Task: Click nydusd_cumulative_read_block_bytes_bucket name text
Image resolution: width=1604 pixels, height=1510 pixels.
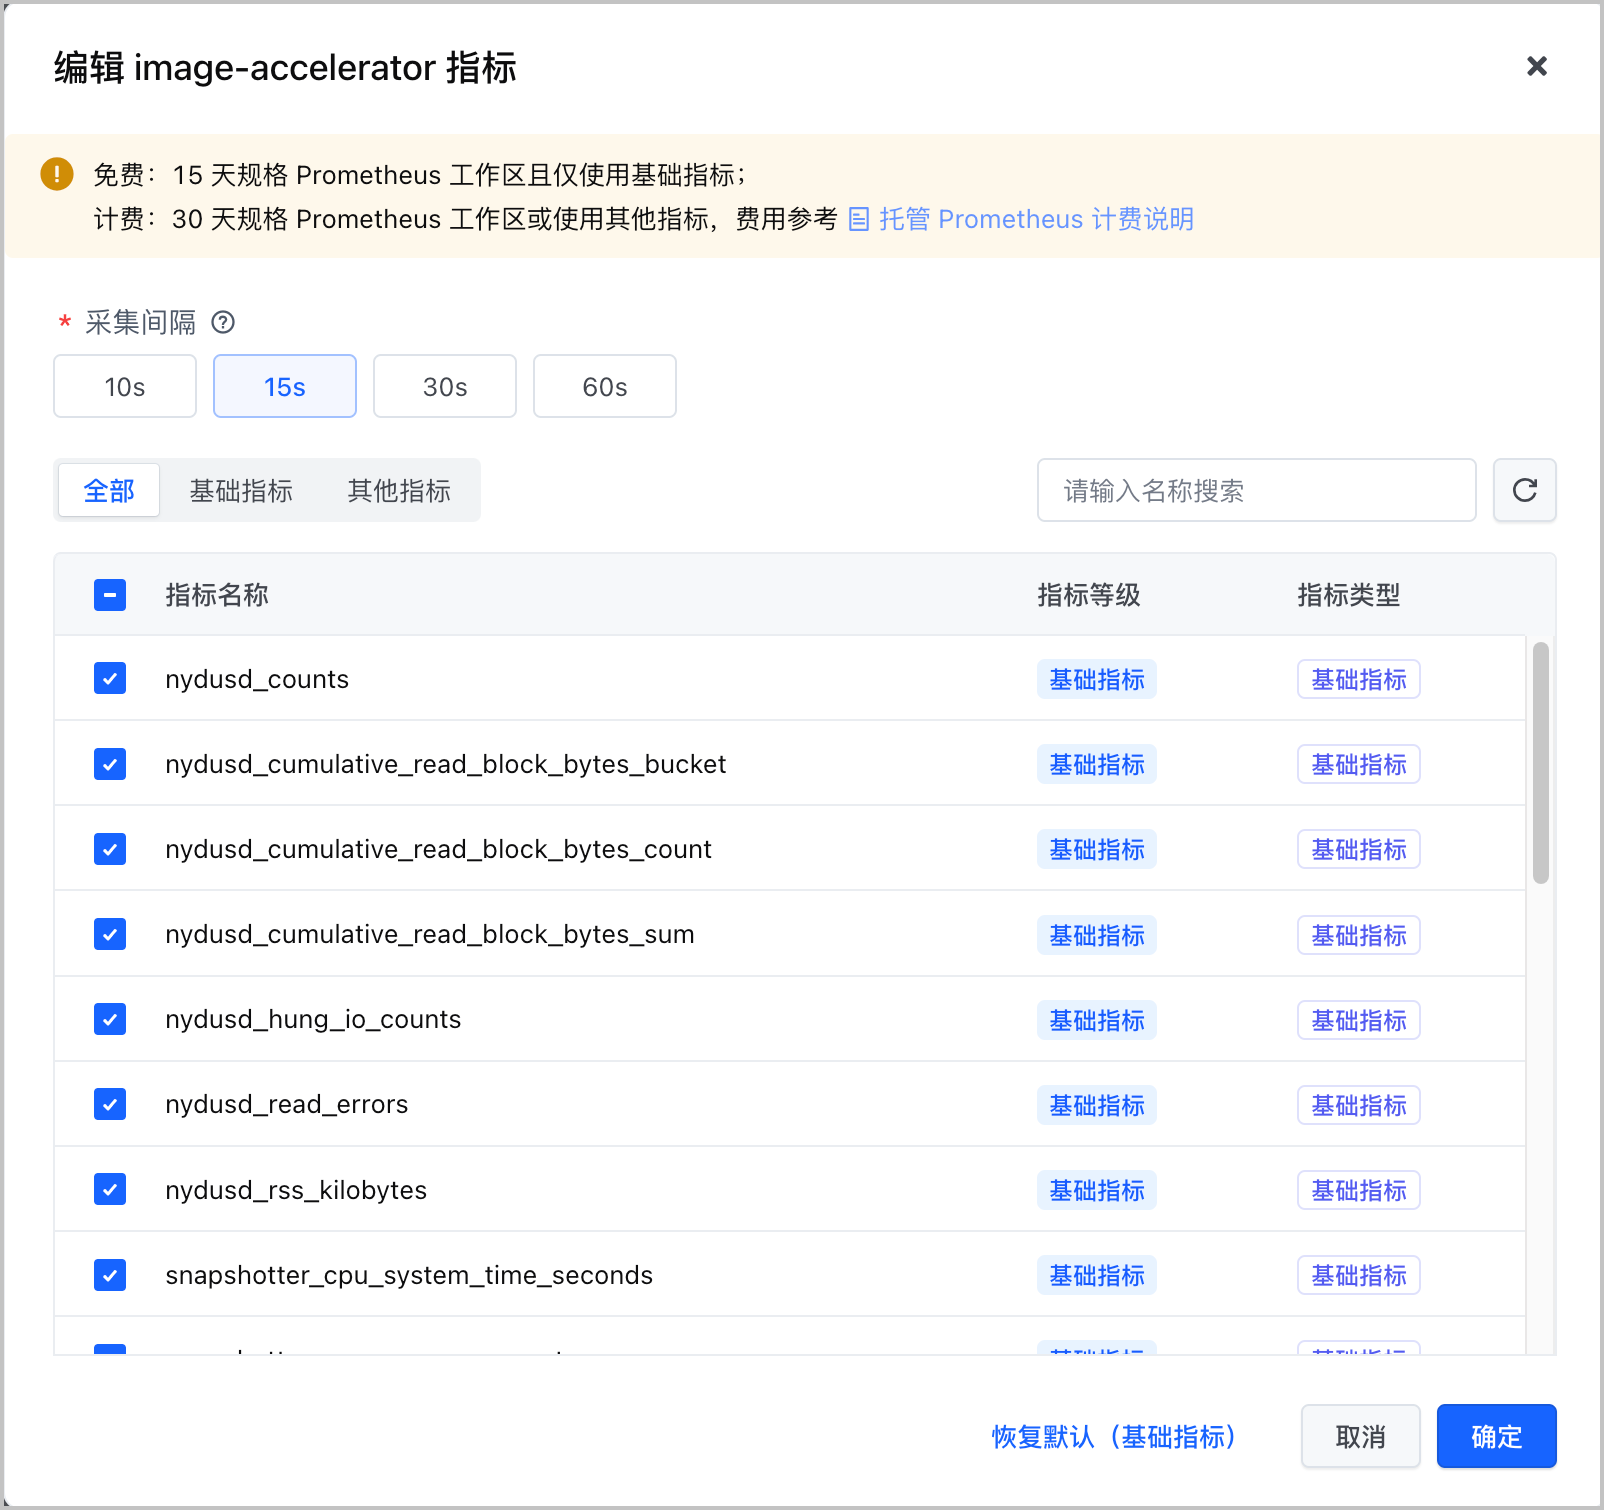Action: 445,764
